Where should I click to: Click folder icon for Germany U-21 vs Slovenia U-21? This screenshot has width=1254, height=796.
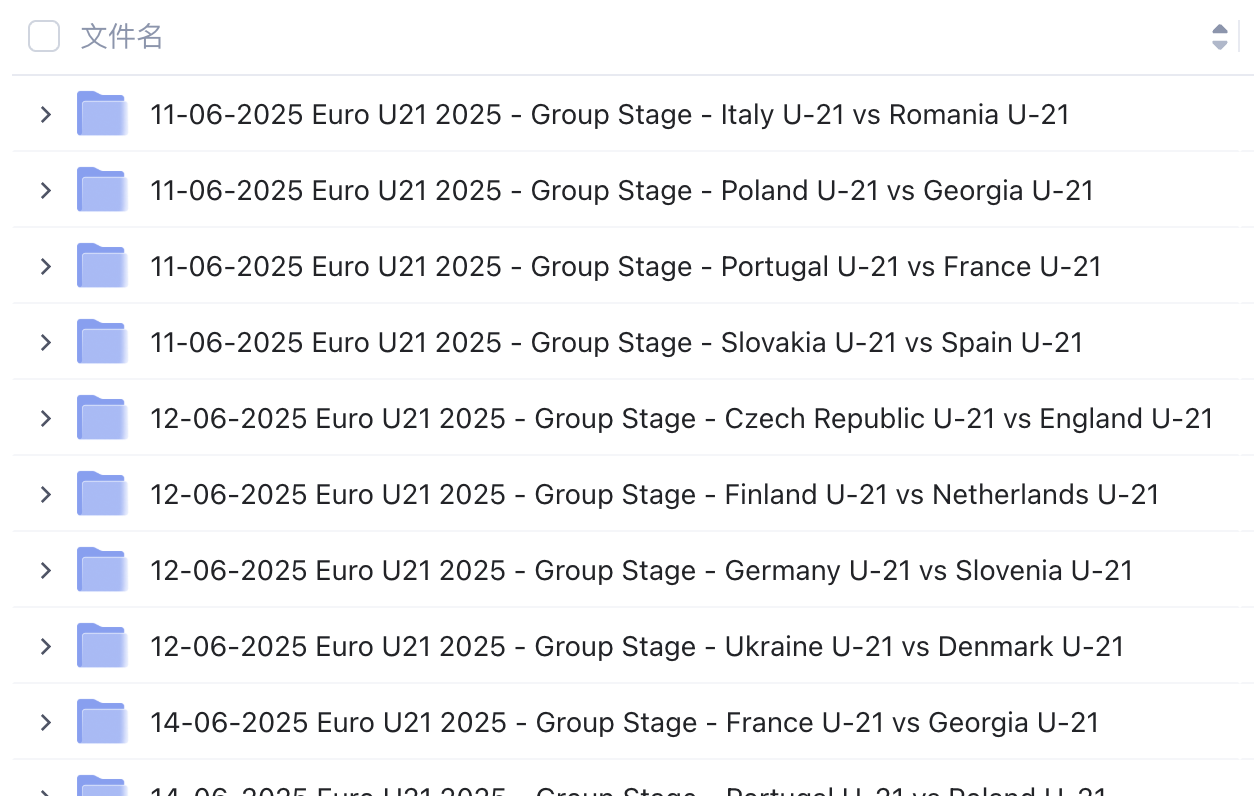point(101,570)
